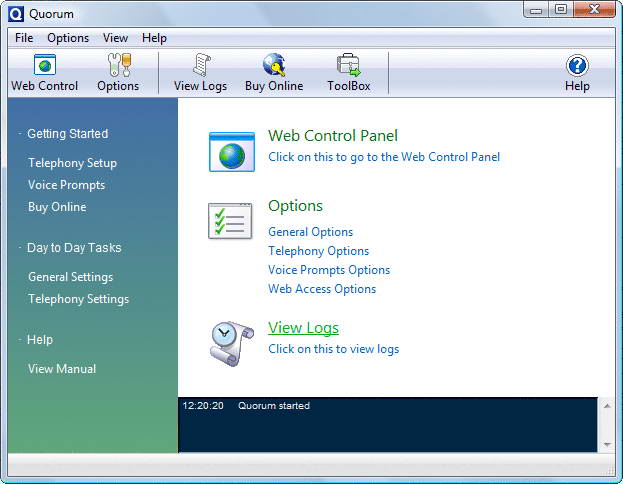Collapse the Day to Day Tasks section
This screenshot has height=484, width=623.
pyautogui.click(x=20, y=248)
